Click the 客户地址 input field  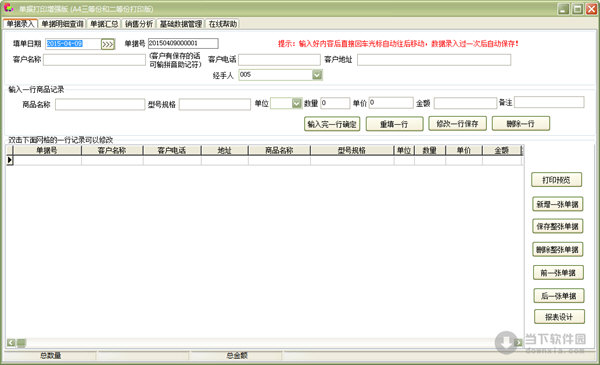tap(434, 60)
